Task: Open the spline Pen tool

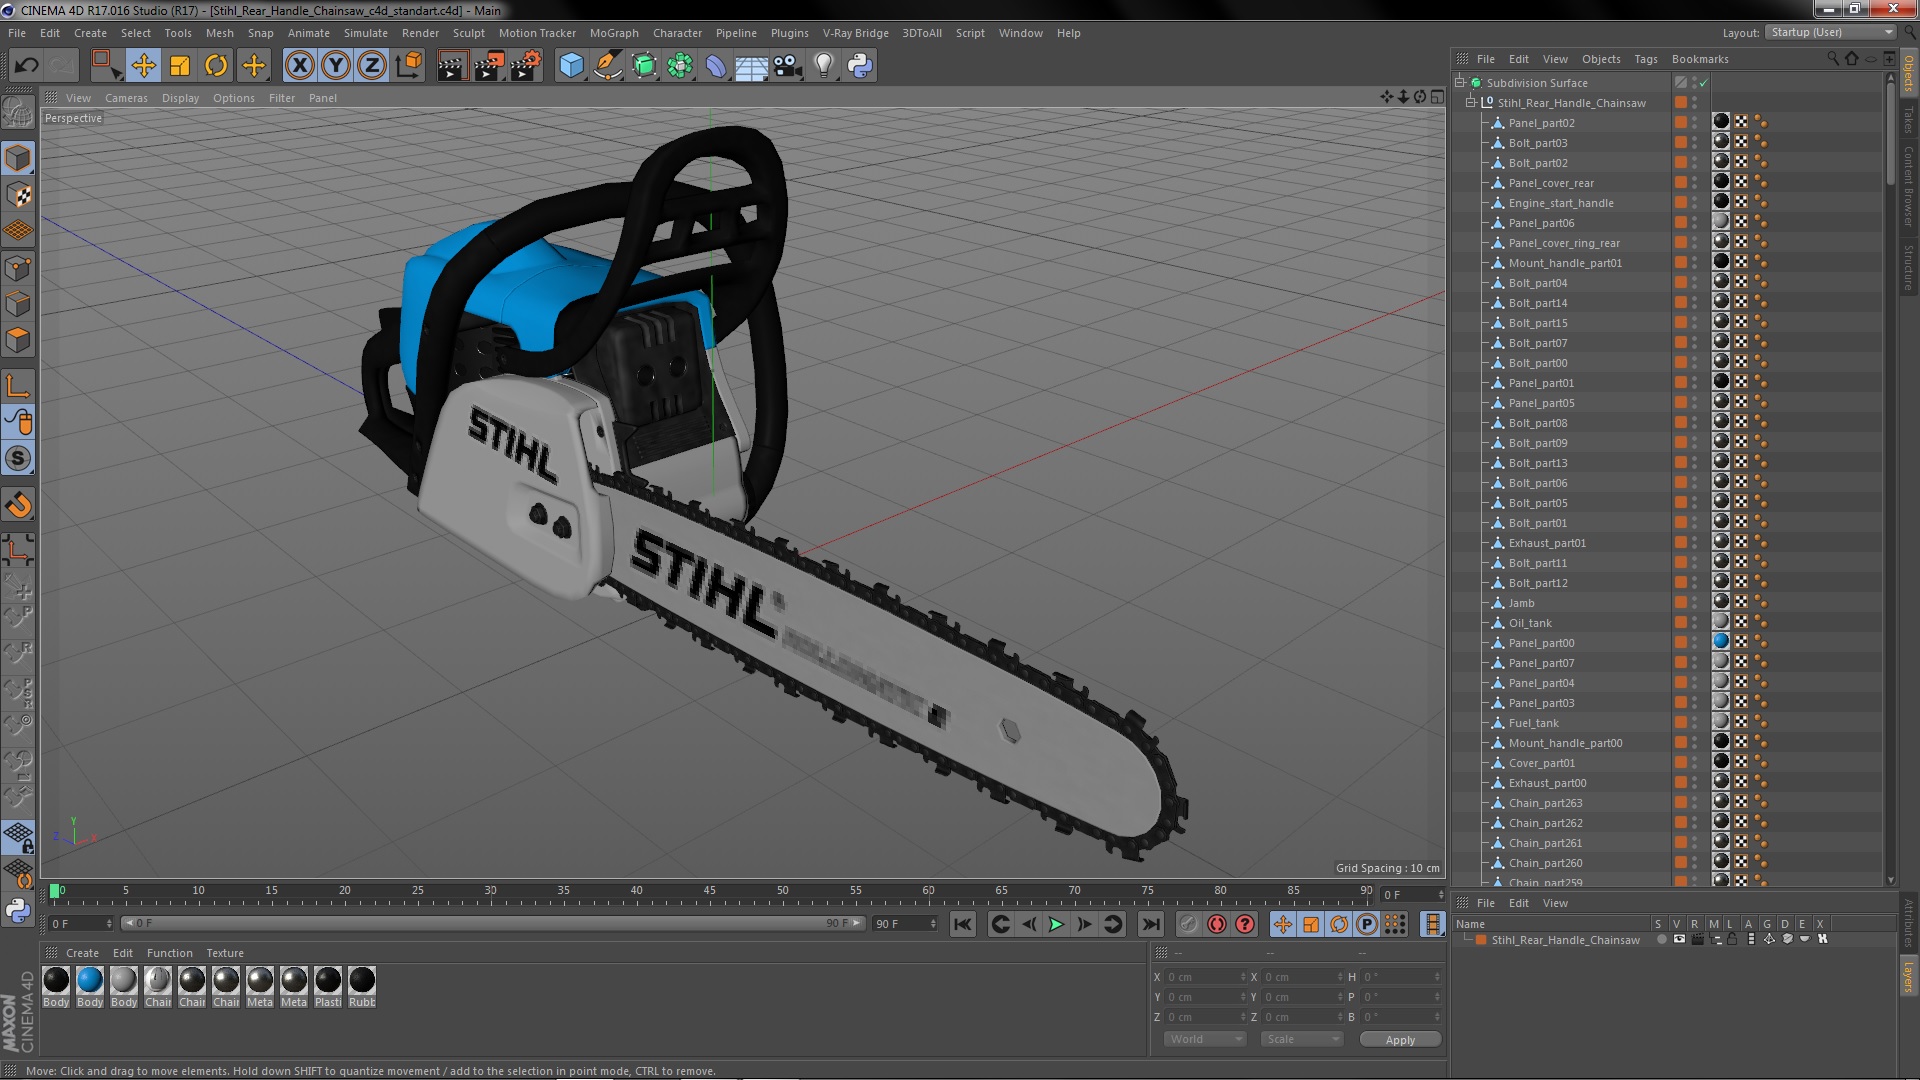Action: (x=607, y=66)
